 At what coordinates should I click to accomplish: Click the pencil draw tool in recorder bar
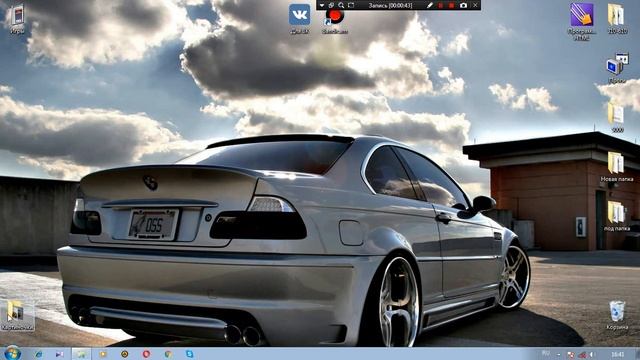(429, 5)
